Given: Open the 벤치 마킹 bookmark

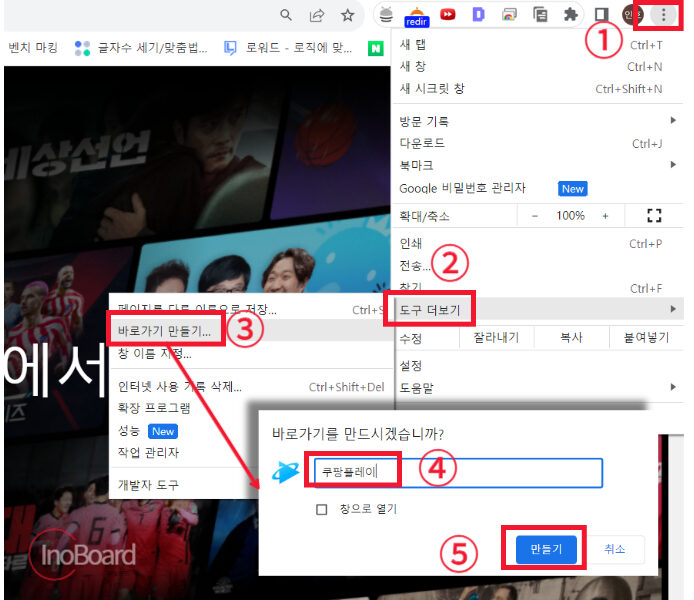Looking at the screenshot, I should click(x=33, y=47).
